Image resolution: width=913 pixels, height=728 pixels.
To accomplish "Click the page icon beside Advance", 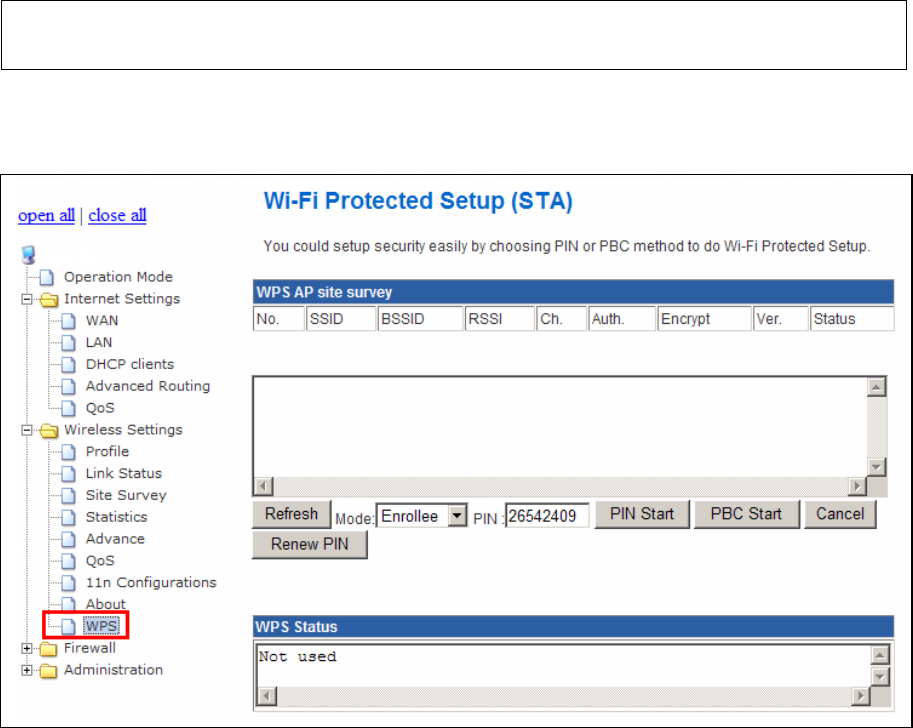I will point(69,539).
